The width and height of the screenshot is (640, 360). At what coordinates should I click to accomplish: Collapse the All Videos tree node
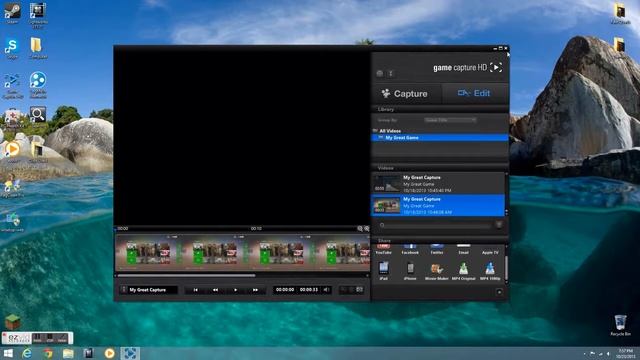point(375,131)
